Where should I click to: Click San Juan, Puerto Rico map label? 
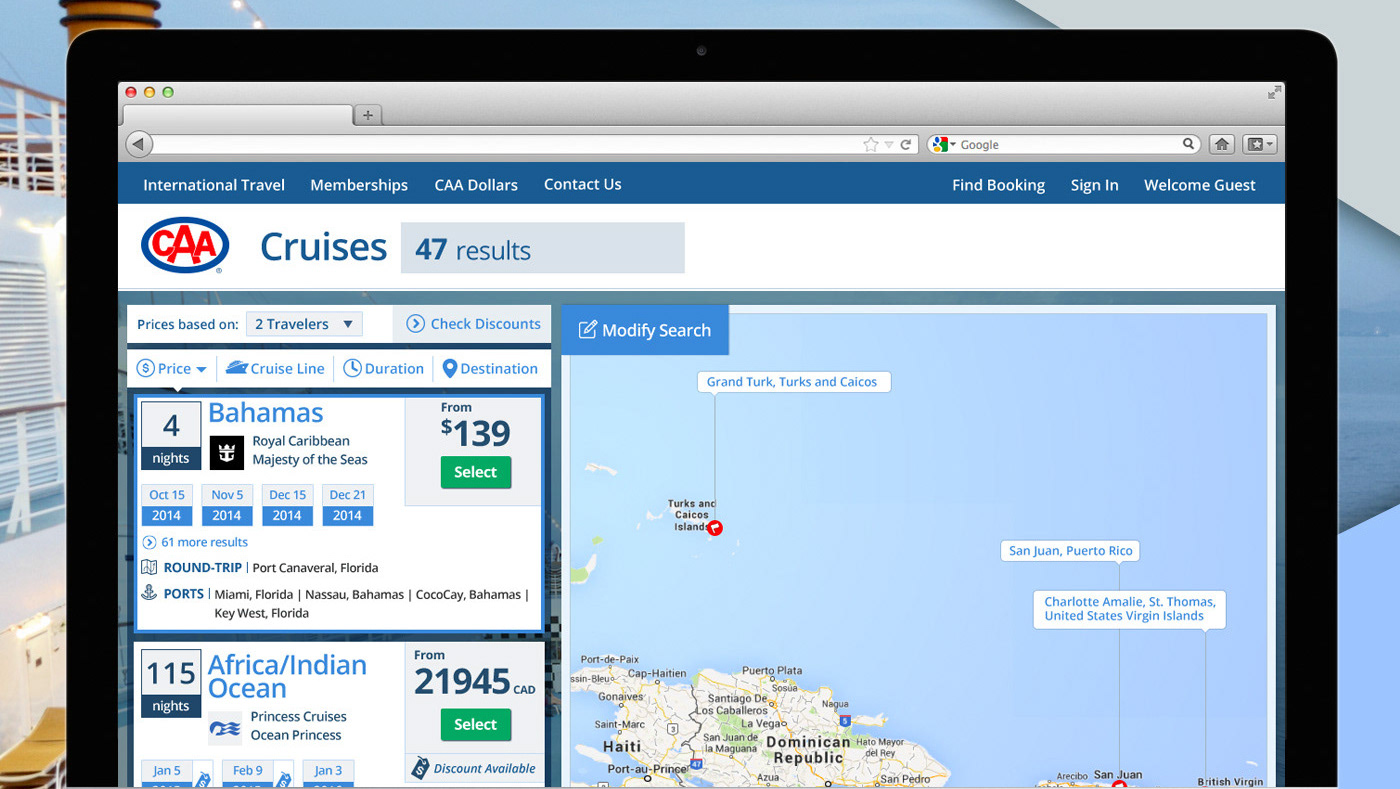point(1071,551)
